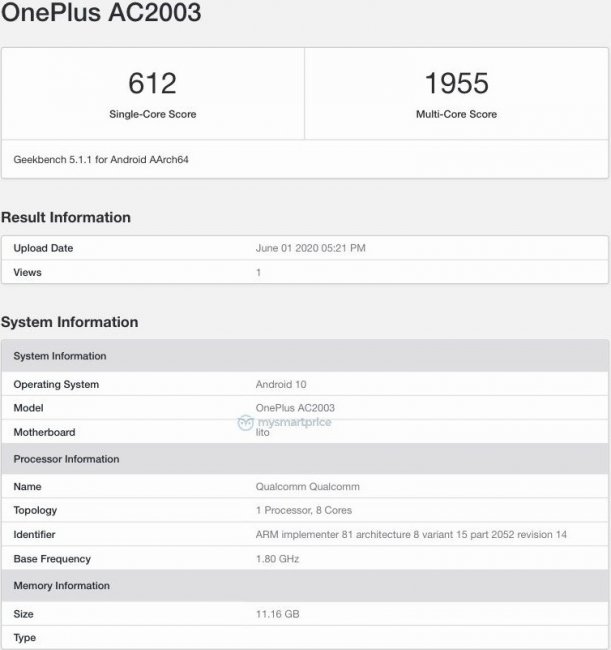Click the System Information section heading
The height and width of the screenshot is (650, 611).
point(69,322)
